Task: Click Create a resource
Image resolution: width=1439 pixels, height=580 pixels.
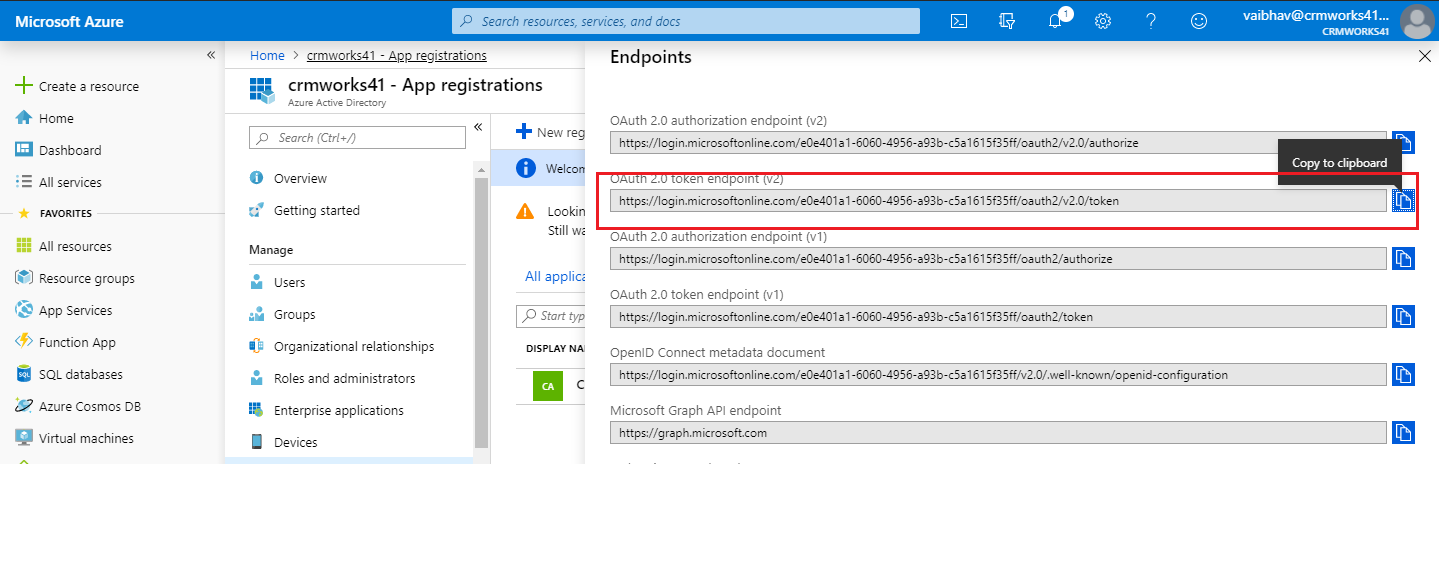Action: pos(77,86)
